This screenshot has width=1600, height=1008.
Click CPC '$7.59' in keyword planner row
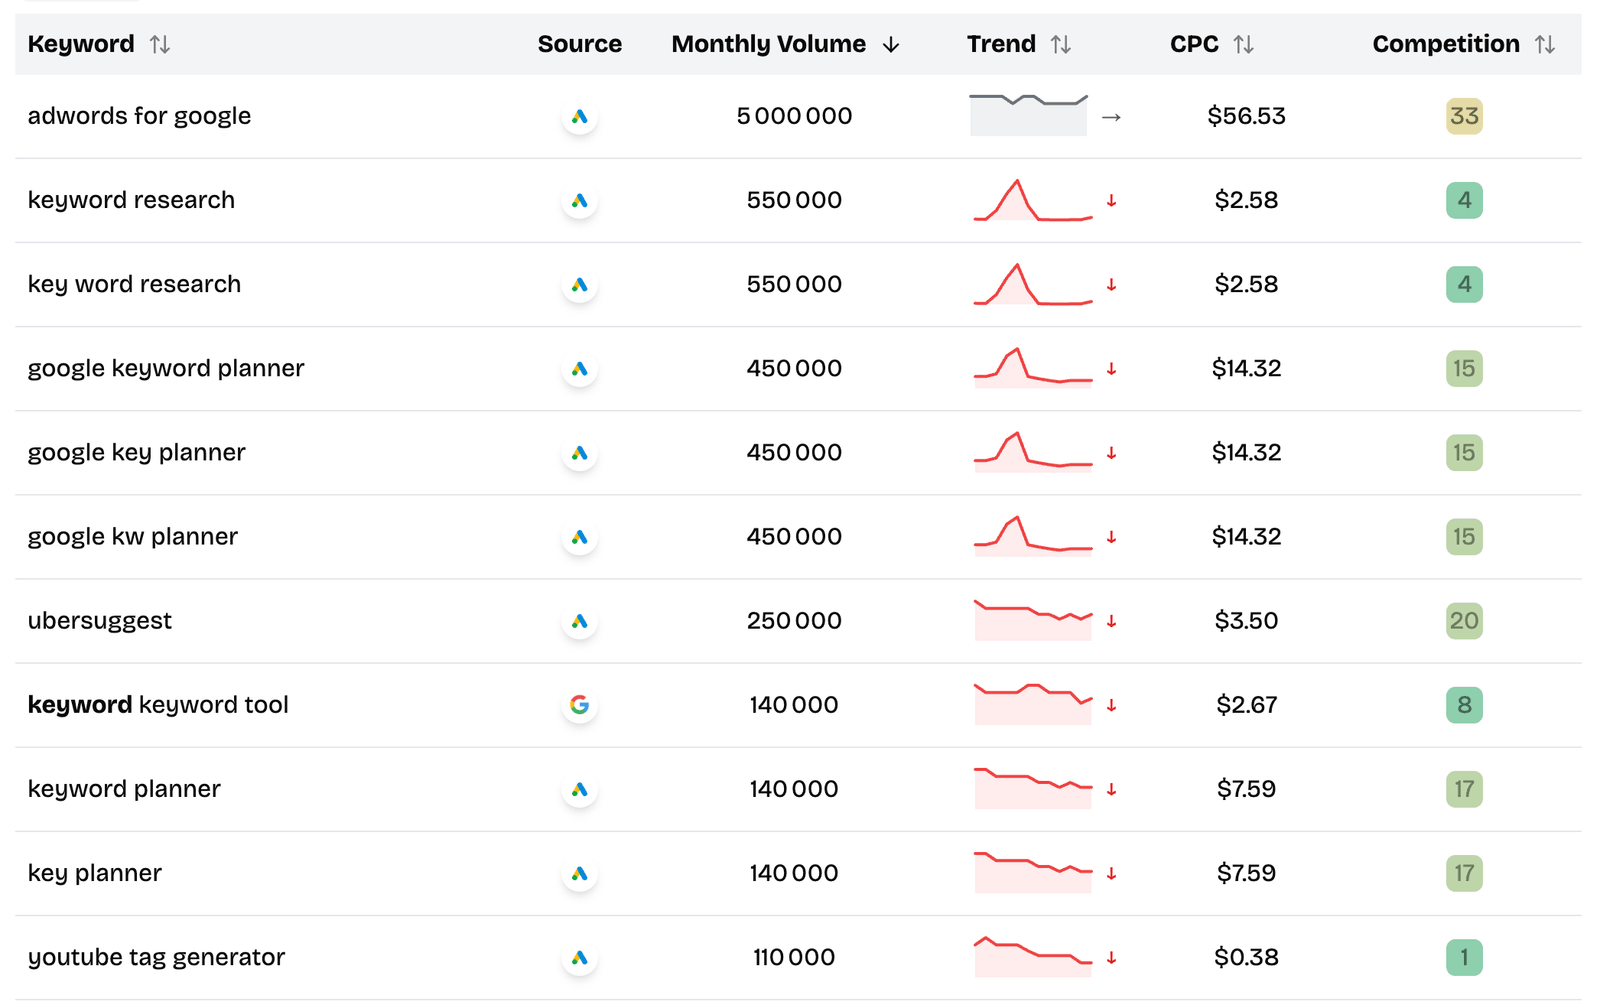pos(1246,789)
